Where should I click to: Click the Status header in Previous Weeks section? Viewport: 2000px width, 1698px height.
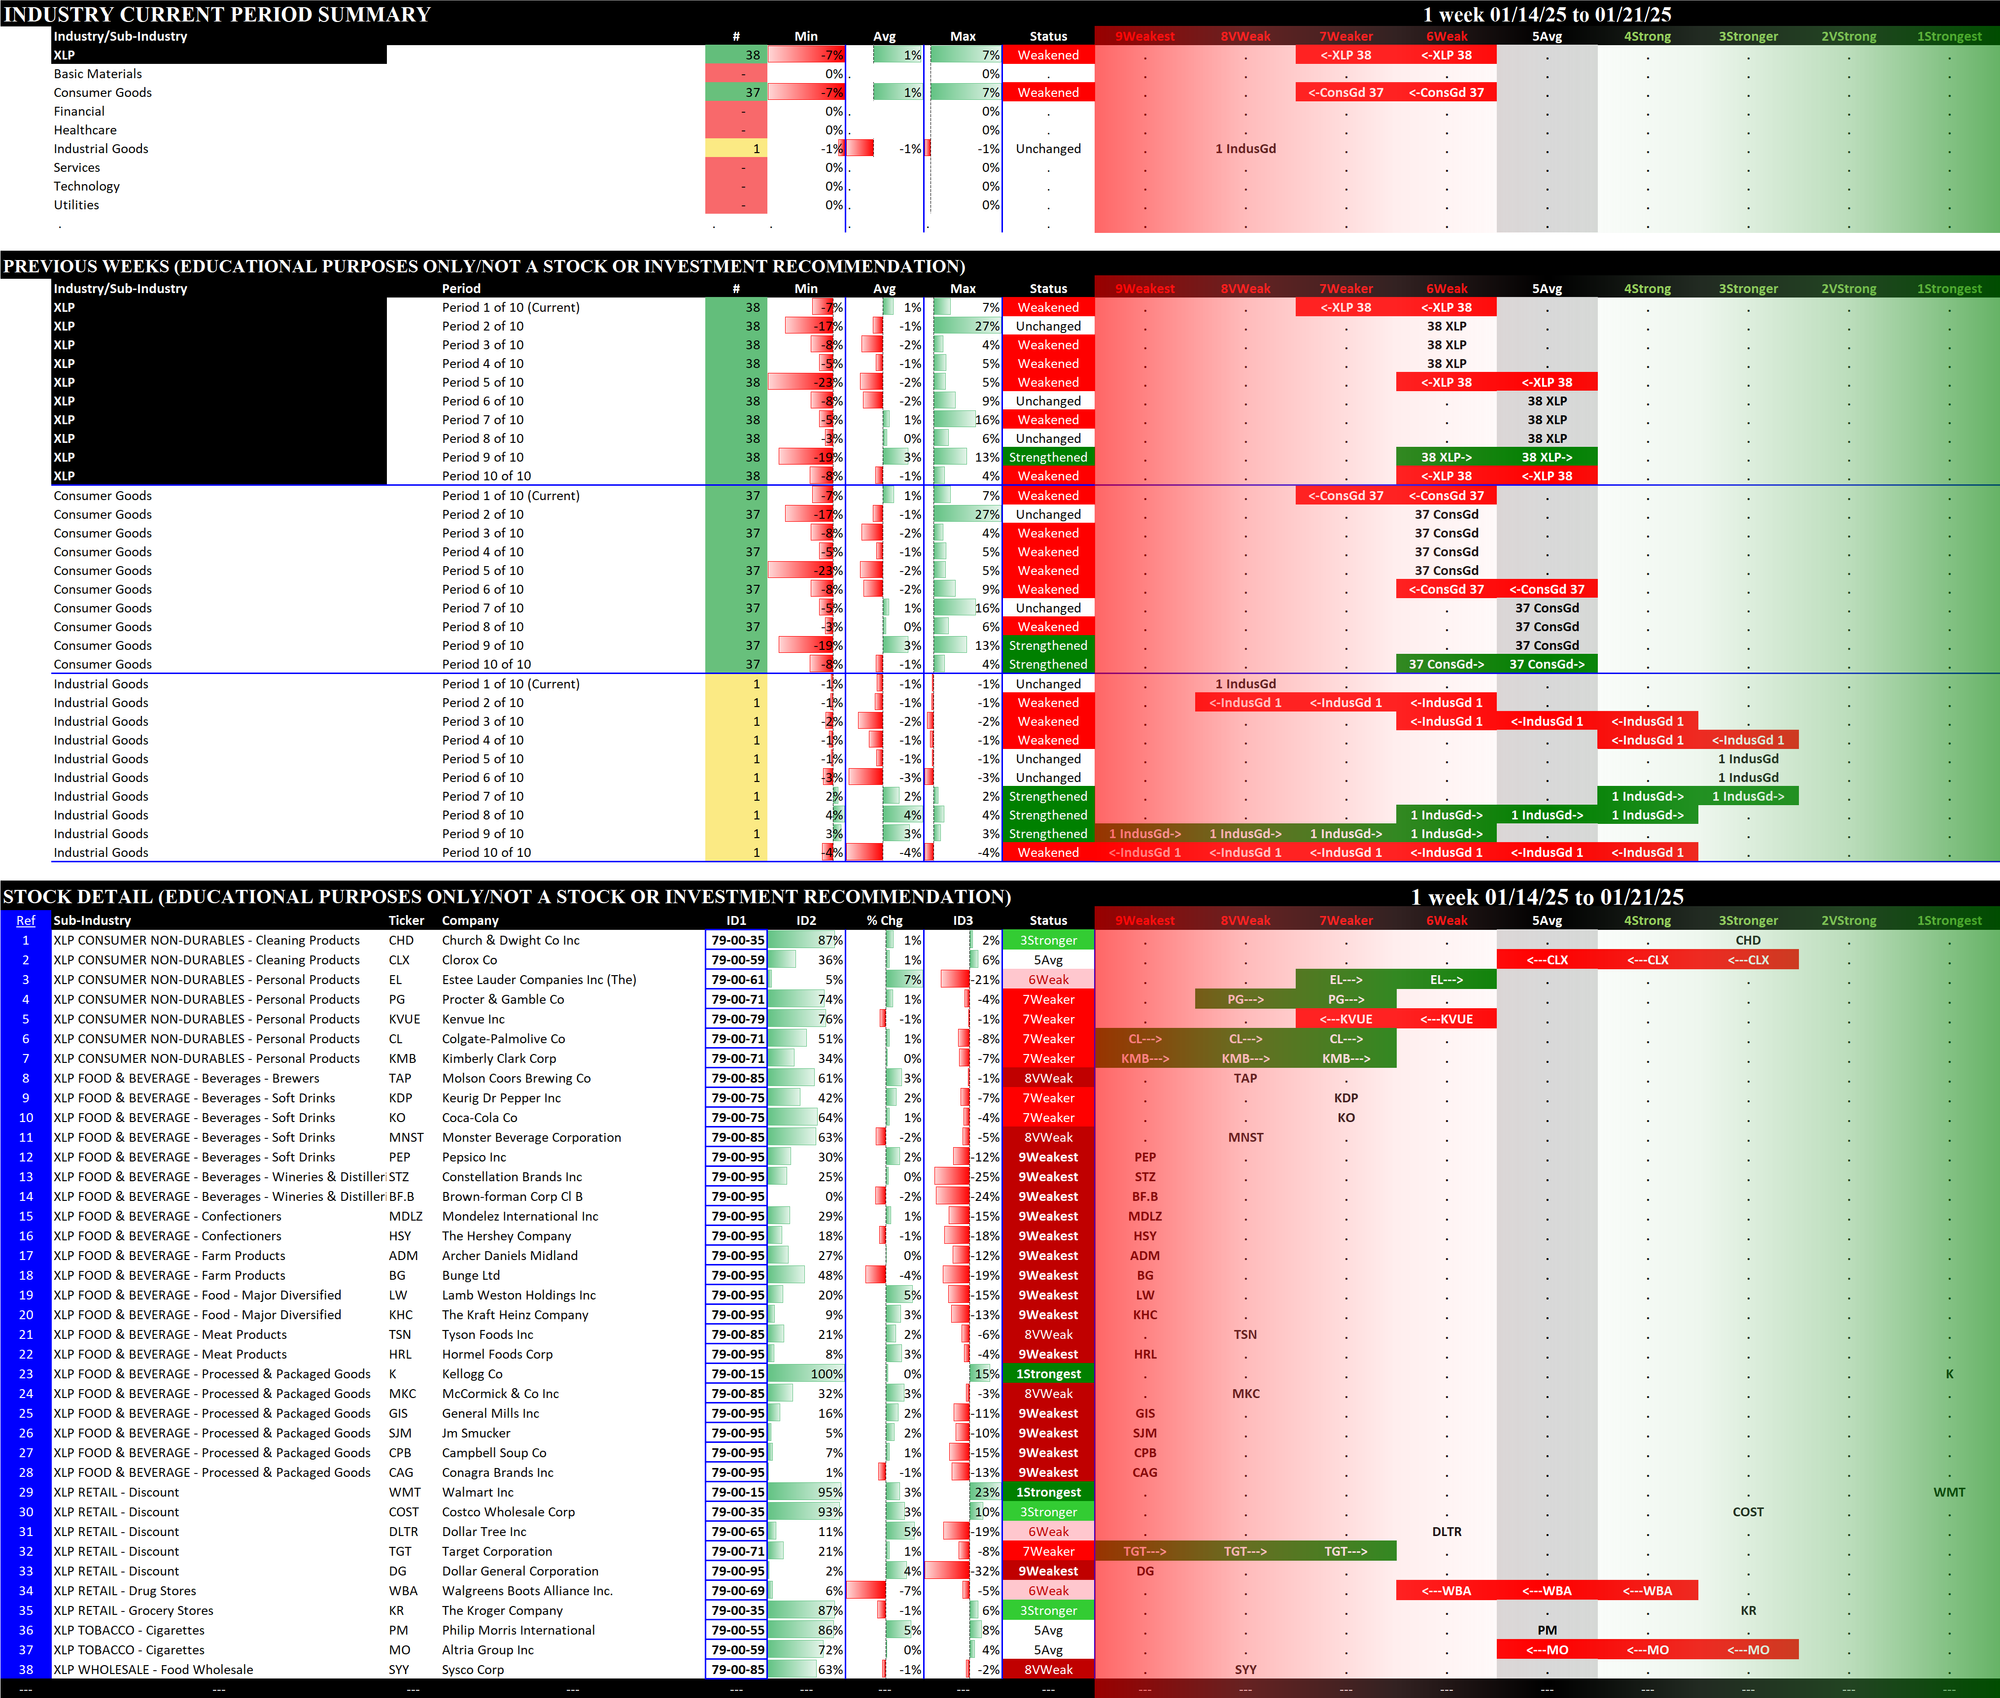(x=1048, y=289)
